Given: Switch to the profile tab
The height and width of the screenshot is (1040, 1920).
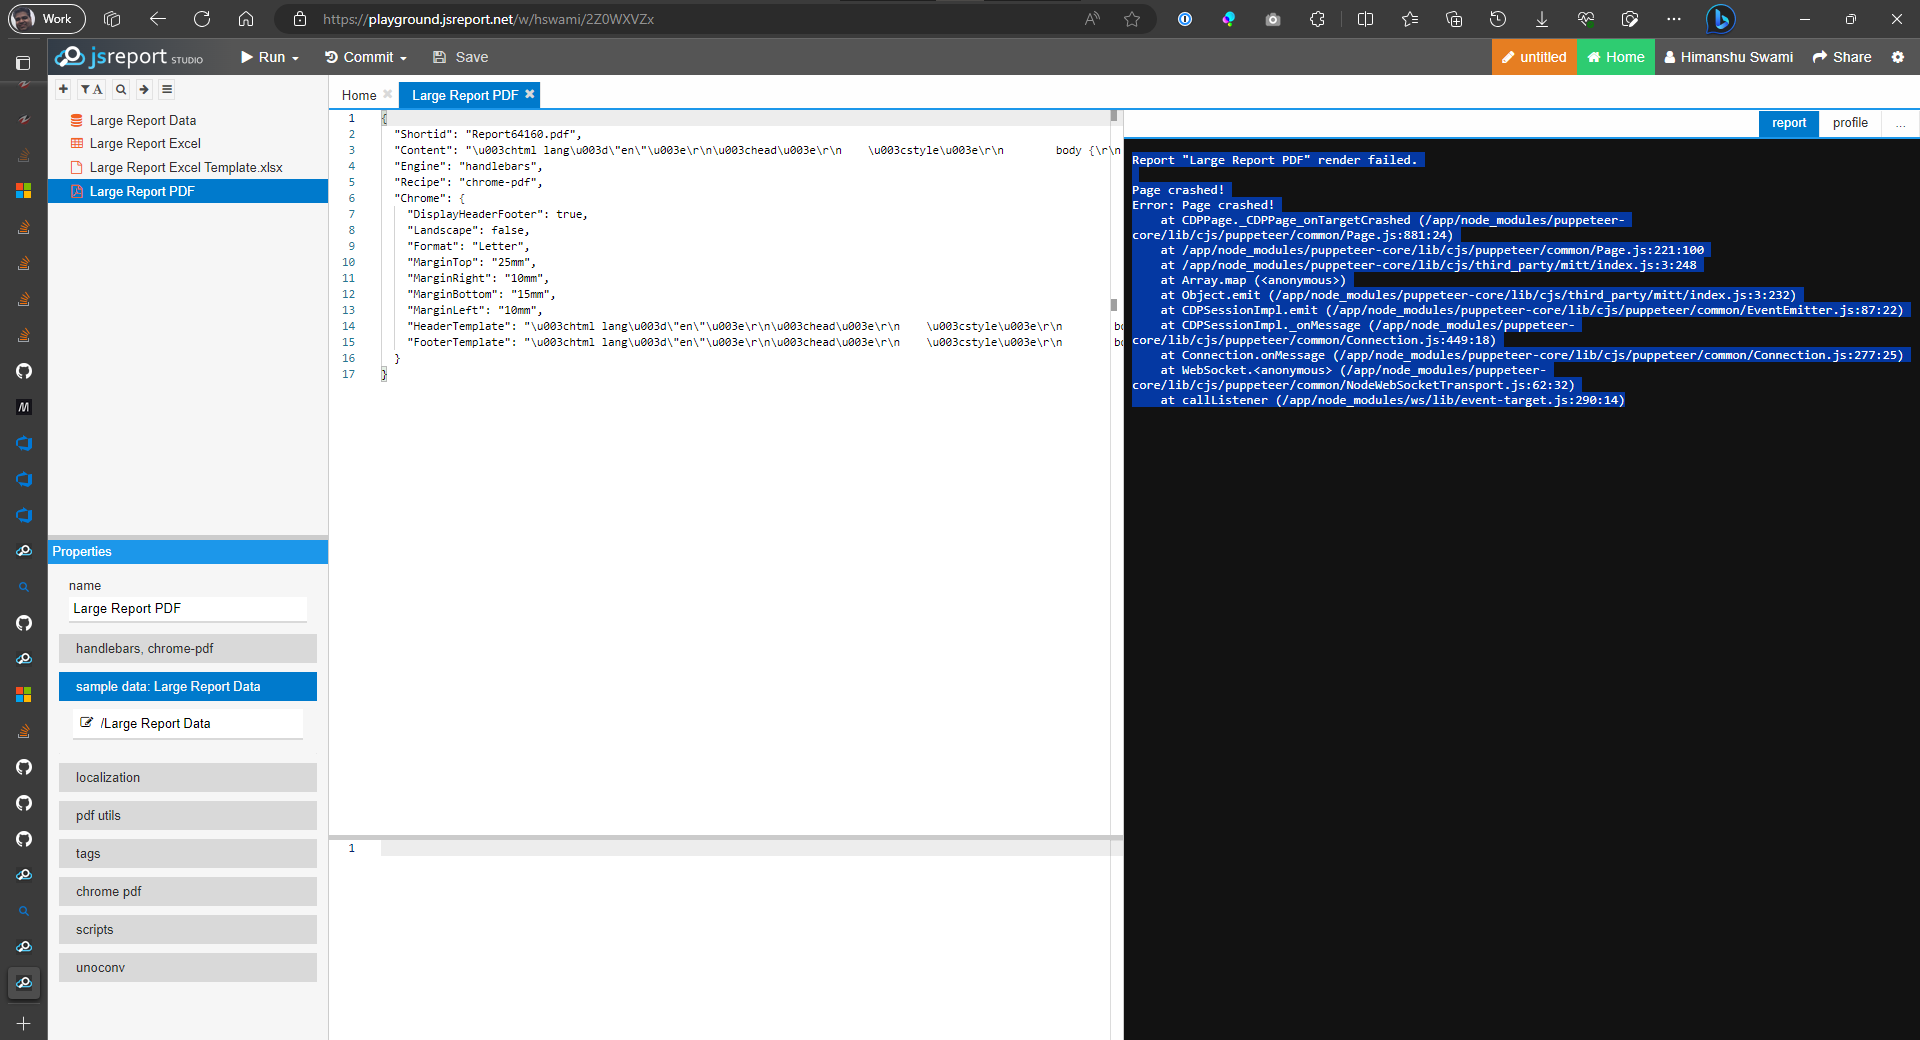Looking at the screenshot, I should click(x=1850, y=123).
